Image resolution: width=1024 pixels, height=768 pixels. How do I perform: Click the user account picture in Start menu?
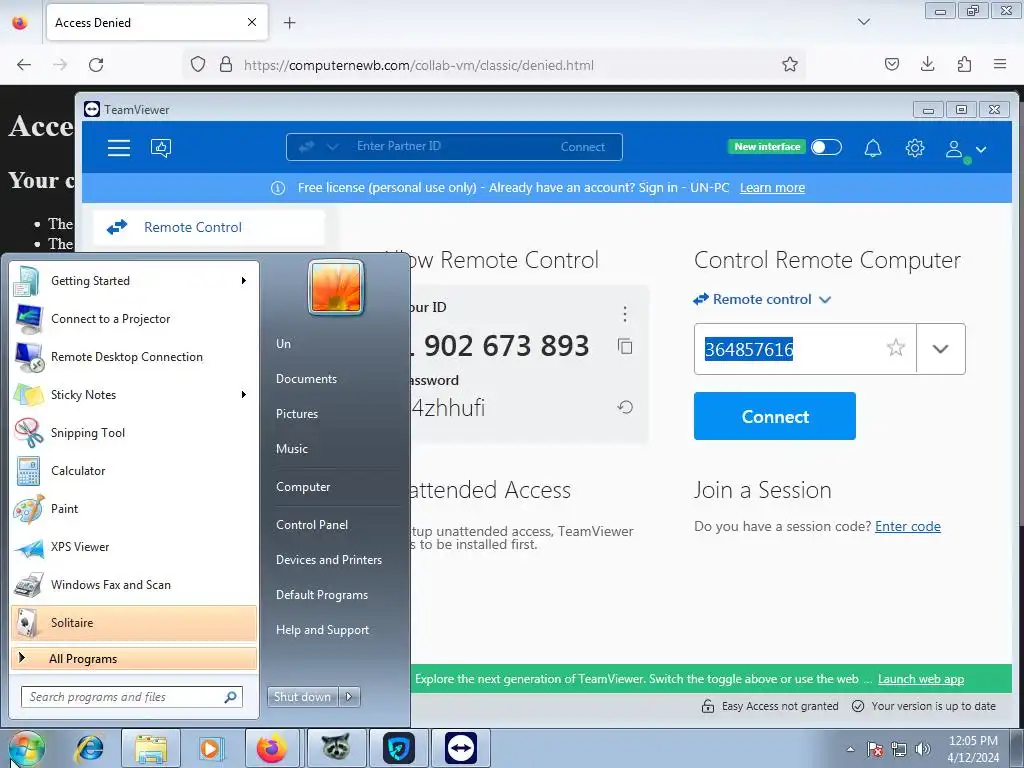tap(336, 287)
